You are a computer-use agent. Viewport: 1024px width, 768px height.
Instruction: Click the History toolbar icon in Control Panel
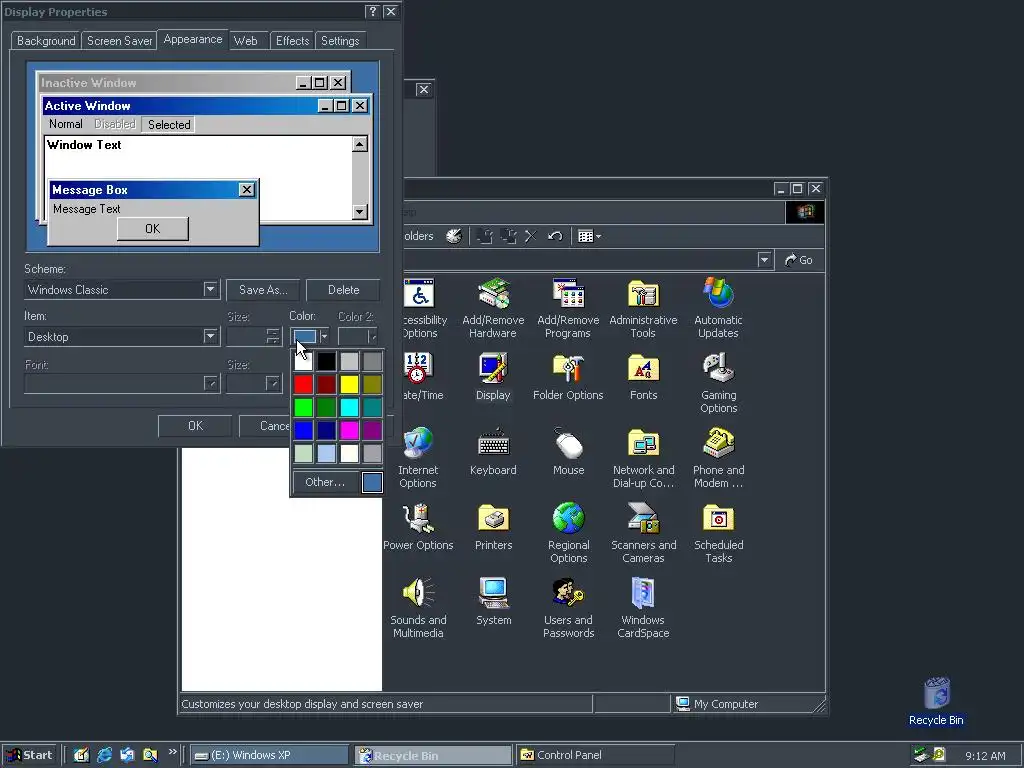(454, 236)
